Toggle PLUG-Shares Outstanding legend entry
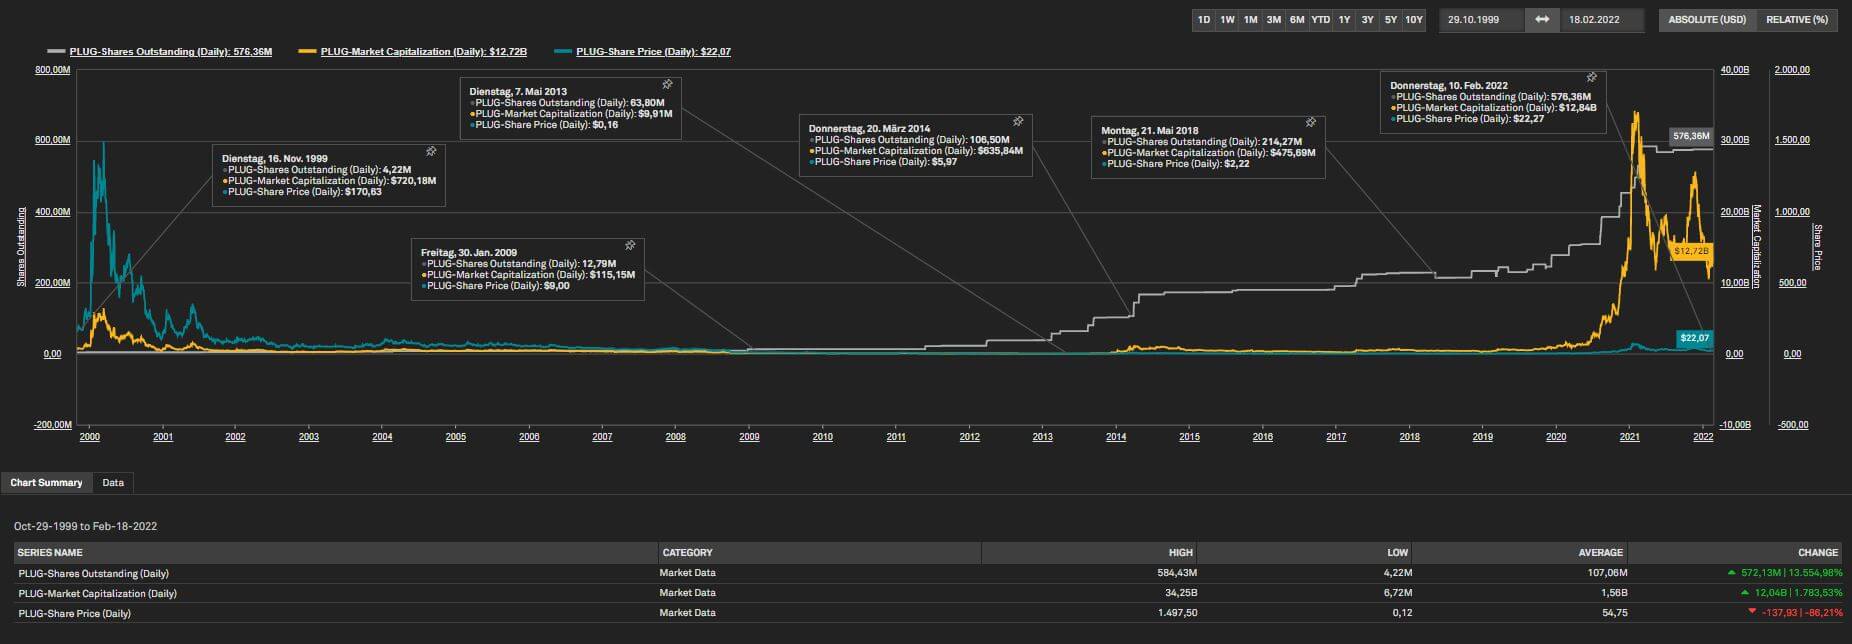This screenshot has height=644, width=1852. [171, 52]
